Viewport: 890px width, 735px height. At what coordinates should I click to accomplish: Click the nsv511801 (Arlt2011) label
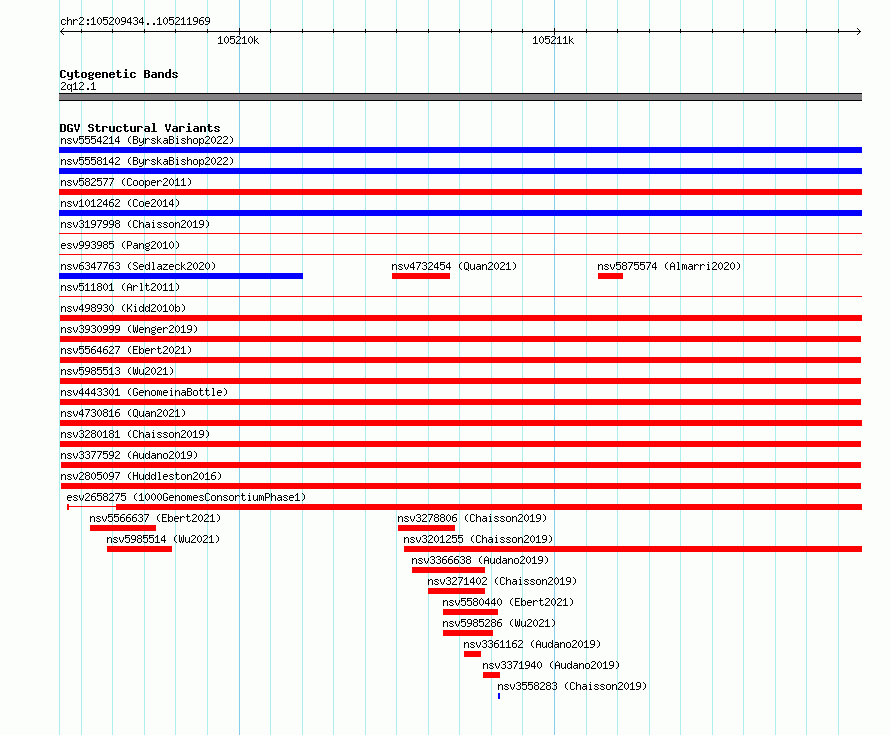click(x=120, y=287)
